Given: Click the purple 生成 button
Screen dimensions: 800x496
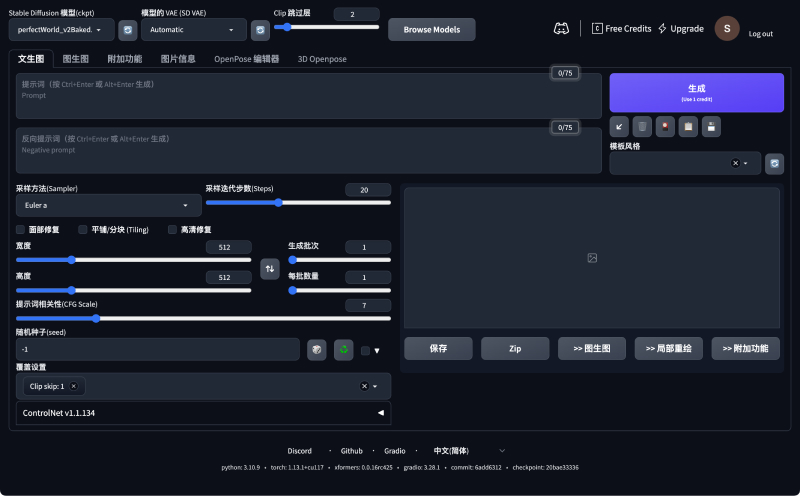Looking at the screenshot, I should [x=696, y=92].
